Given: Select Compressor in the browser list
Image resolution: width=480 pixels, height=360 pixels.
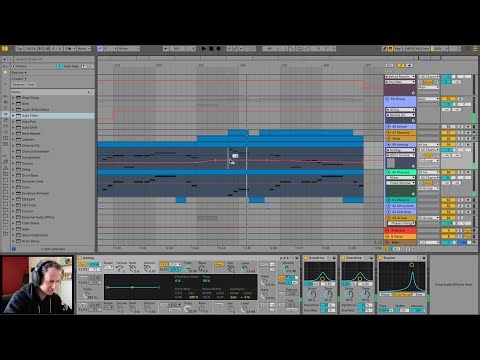Looking at the screenshot, I should (x=31, y=157).
